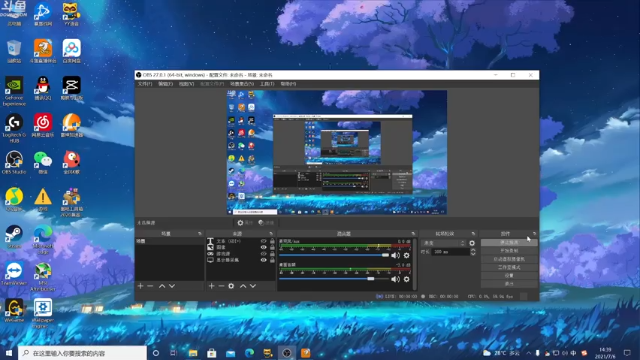The width and height of the screenshot is (640, 360).
Task: Add a new source with plus icon
Action: (x=211, y=286)
